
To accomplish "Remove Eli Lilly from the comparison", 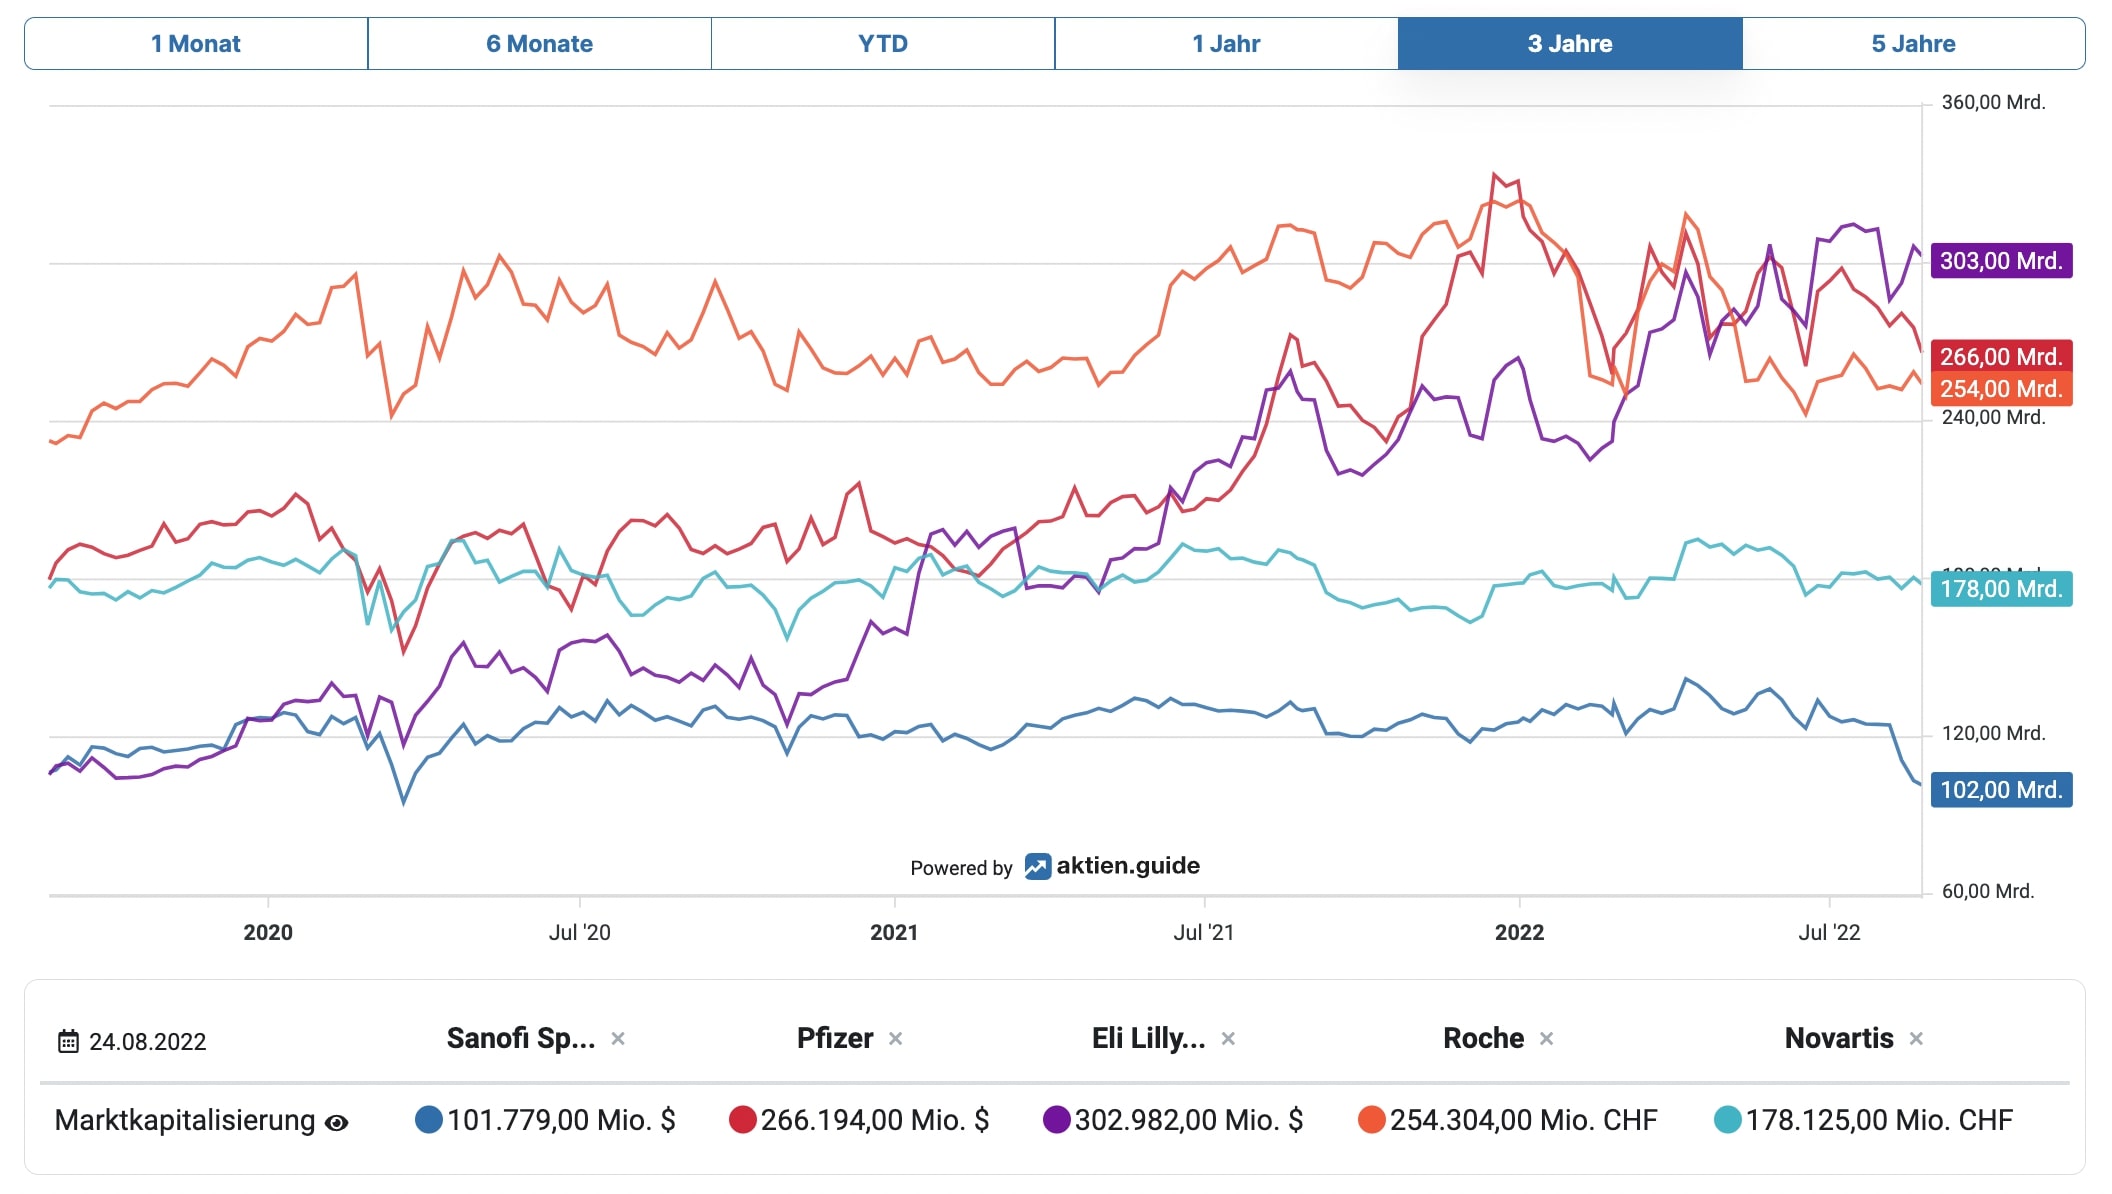I will 1229,1039.
